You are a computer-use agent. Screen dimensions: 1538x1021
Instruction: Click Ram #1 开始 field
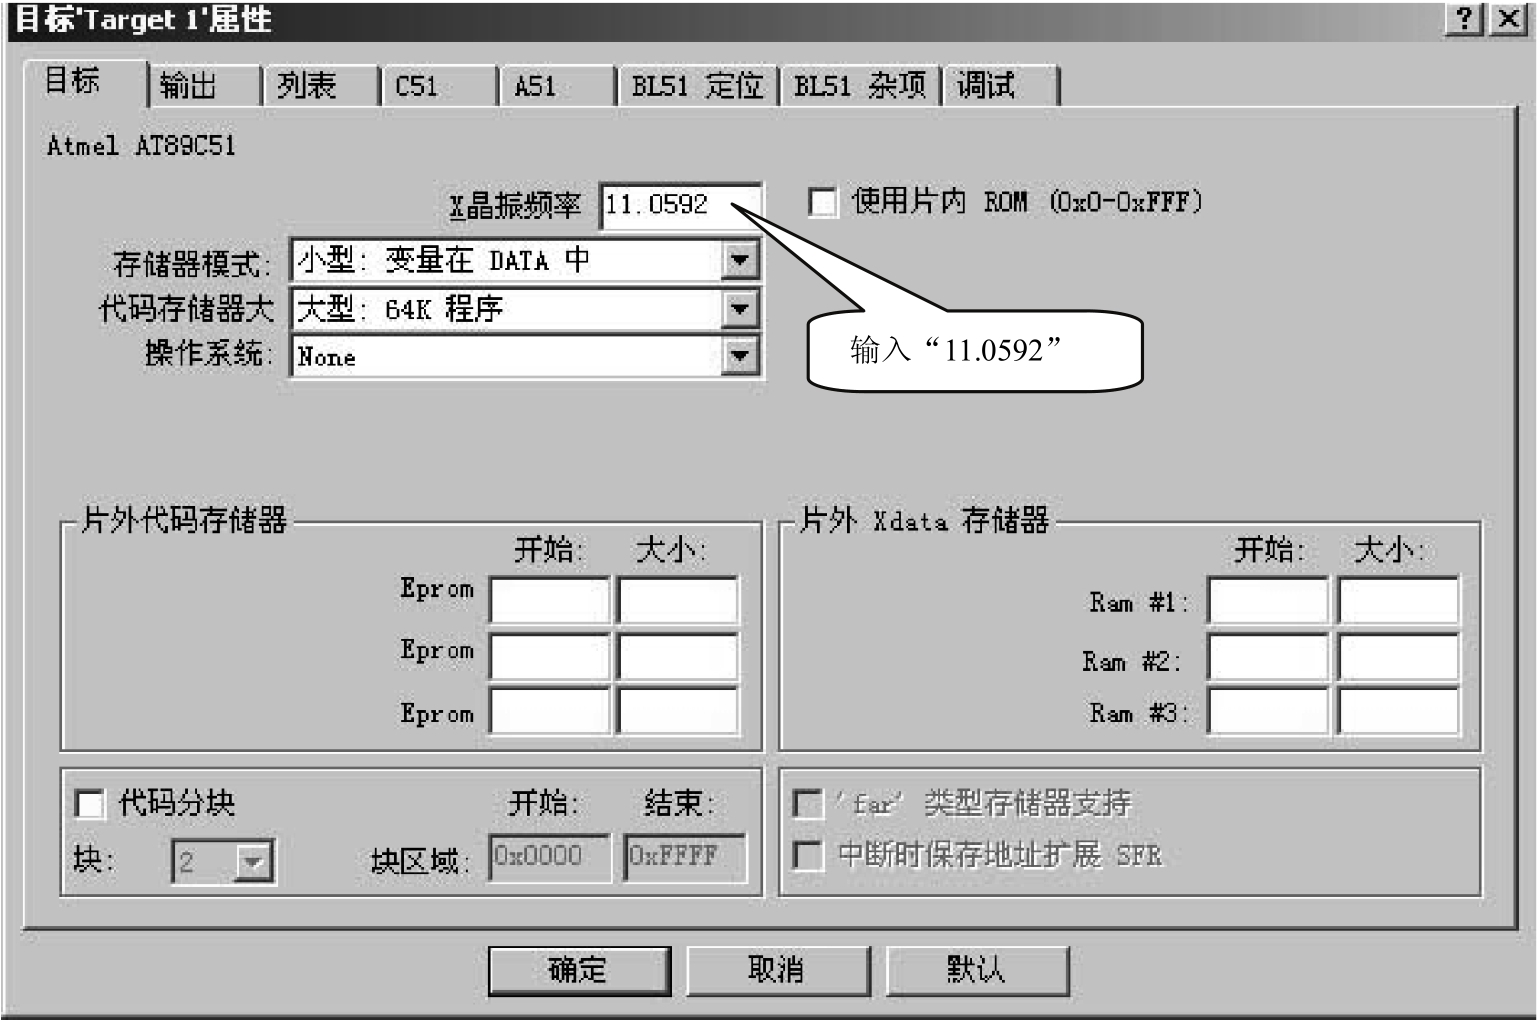click(x=1268, y=600)
